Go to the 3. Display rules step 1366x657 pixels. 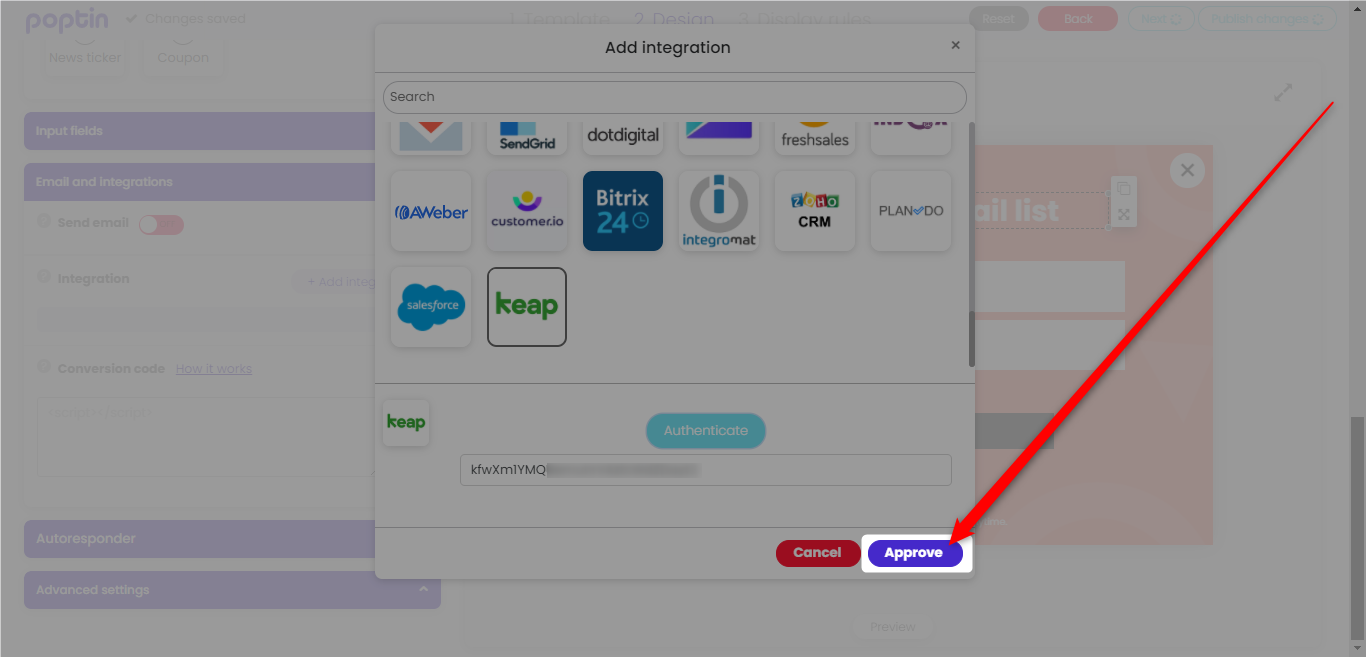coord(804,19)
